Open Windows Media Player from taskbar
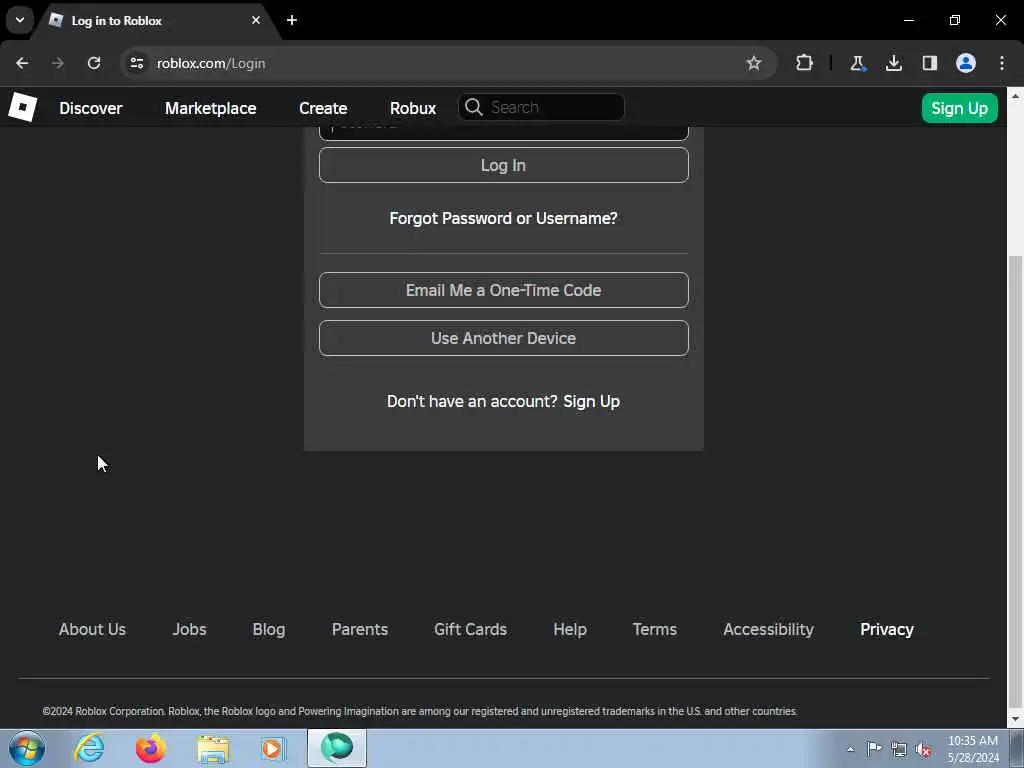Viewport: 1024px width, 768px height. pos(274,748)
